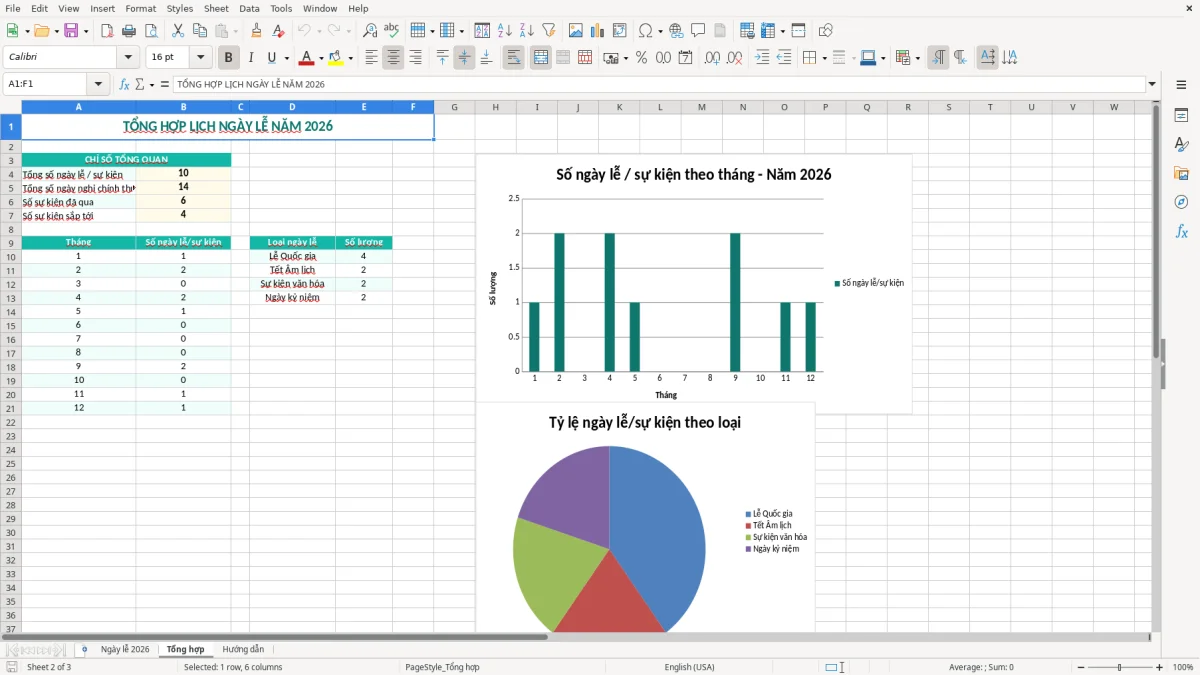Click the English (USA) language status
Image resolution: width=1200 pixels, height=675 pixels.
coord(690,667)
